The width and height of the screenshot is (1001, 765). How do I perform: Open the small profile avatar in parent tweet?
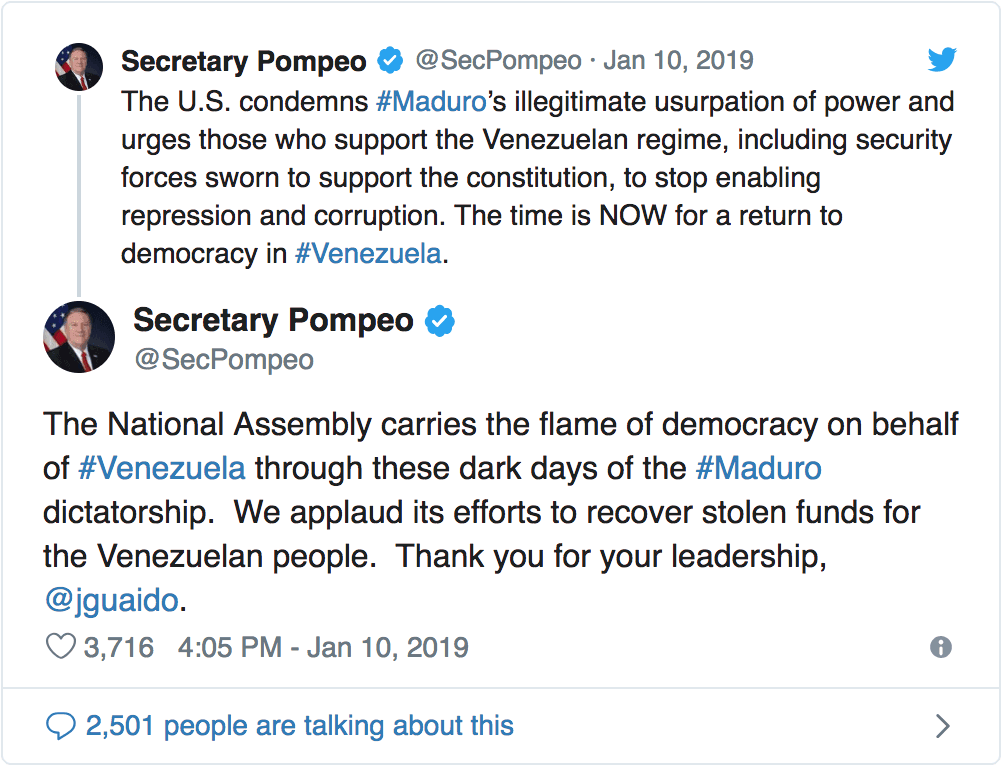[x=79, y=67]
